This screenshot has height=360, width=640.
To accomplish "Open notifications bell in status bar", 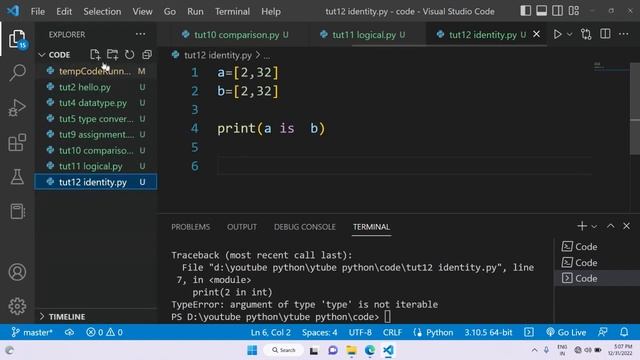I will [x=624, y=332].
